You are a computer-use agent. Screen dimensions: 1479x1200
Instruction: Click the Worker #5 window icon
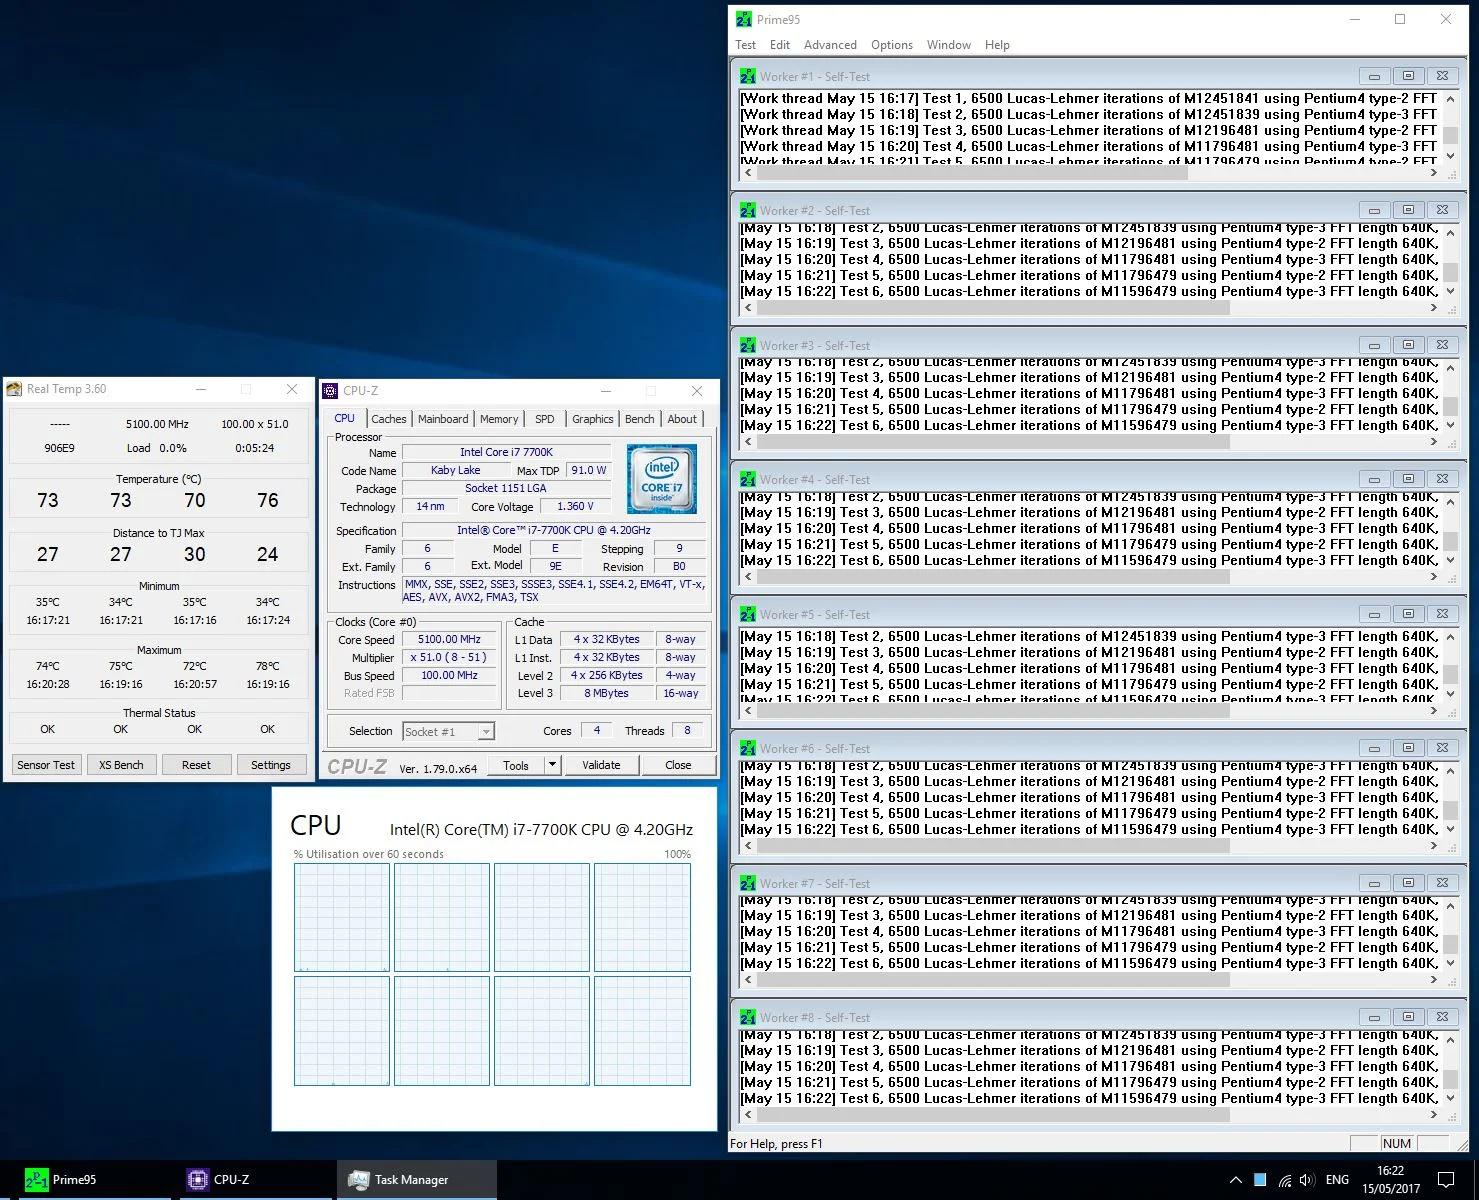click(x=748, y=614)
